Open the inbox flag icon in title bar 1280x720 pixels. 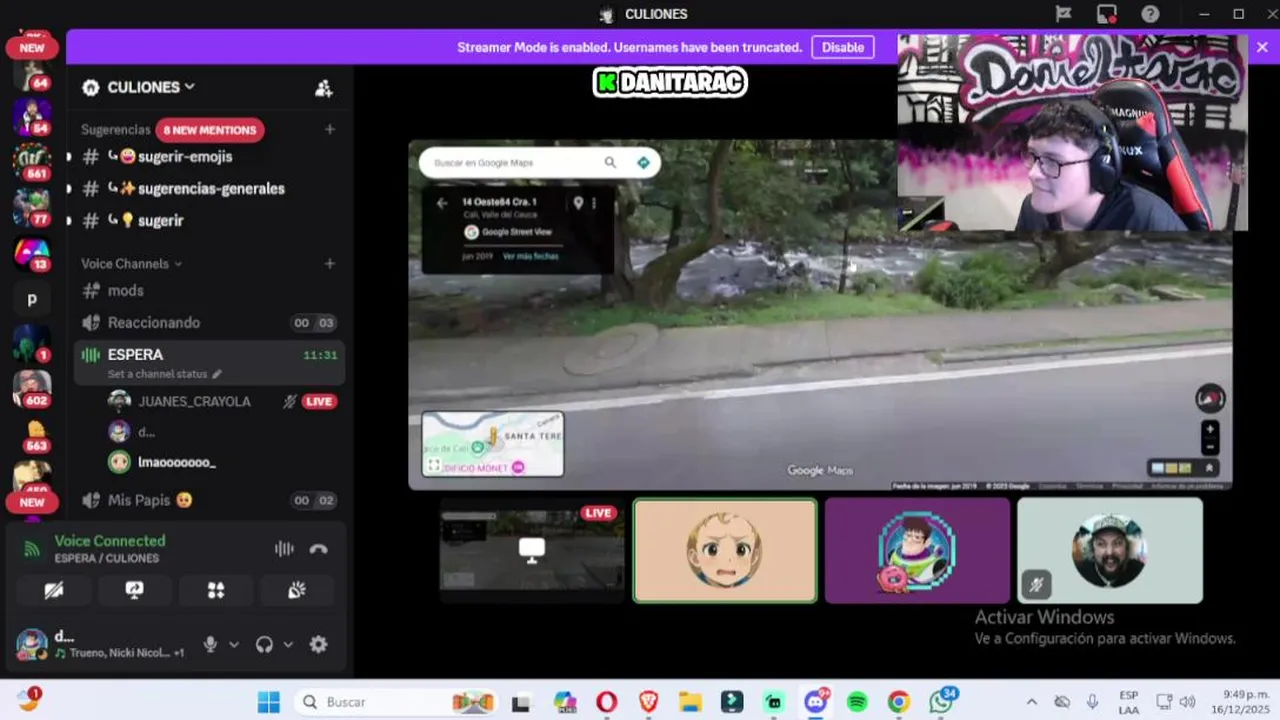[x=1063, y=14]
